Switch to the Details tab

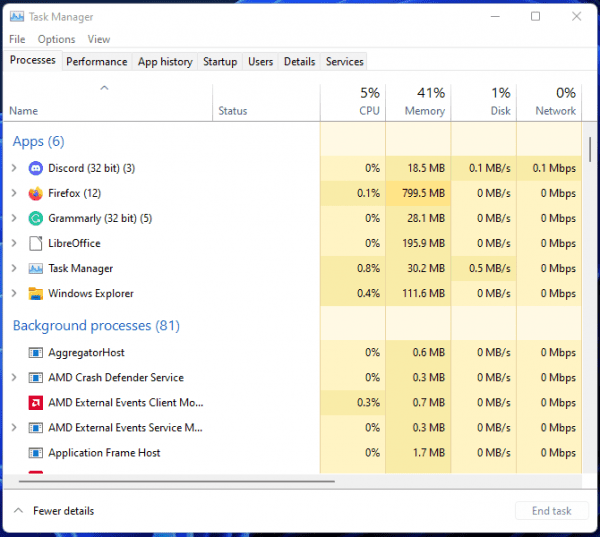coord(300,62)
